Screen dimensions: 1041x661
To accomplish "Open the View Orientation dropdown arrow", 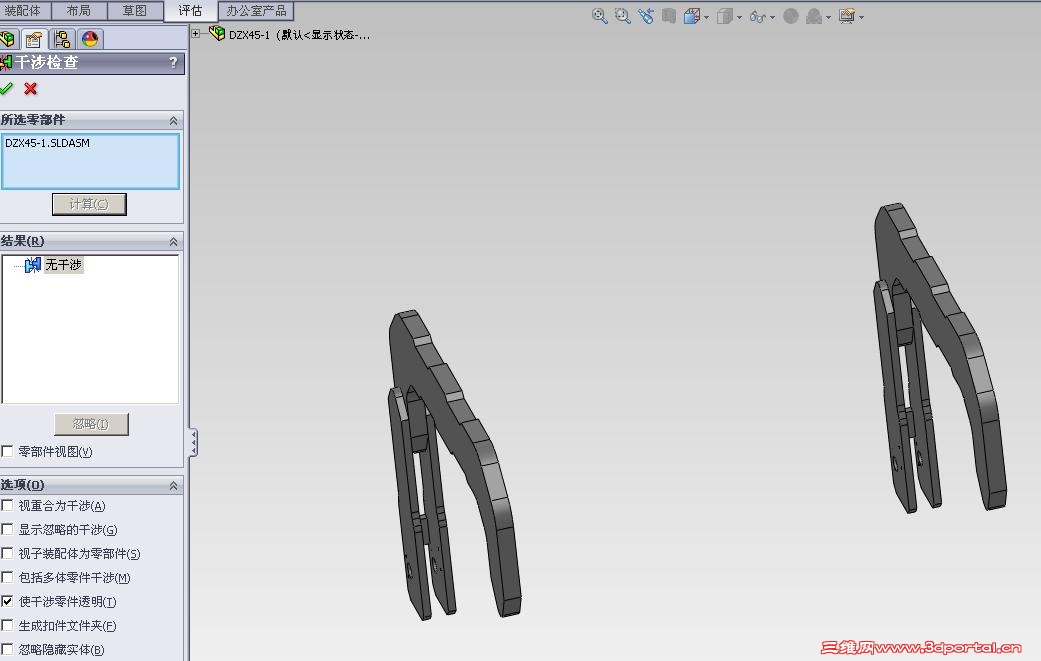I will tap(706, 18).
